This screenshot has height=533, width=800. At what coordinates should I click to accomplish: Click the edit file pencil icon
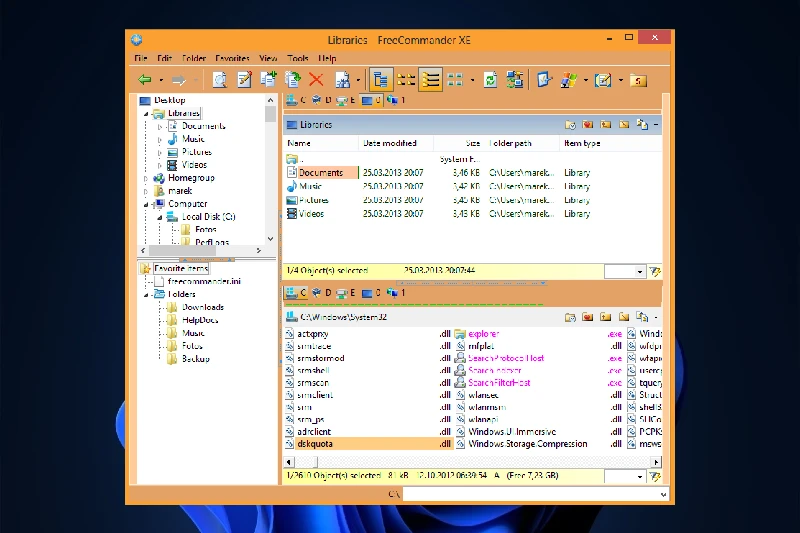244,80
